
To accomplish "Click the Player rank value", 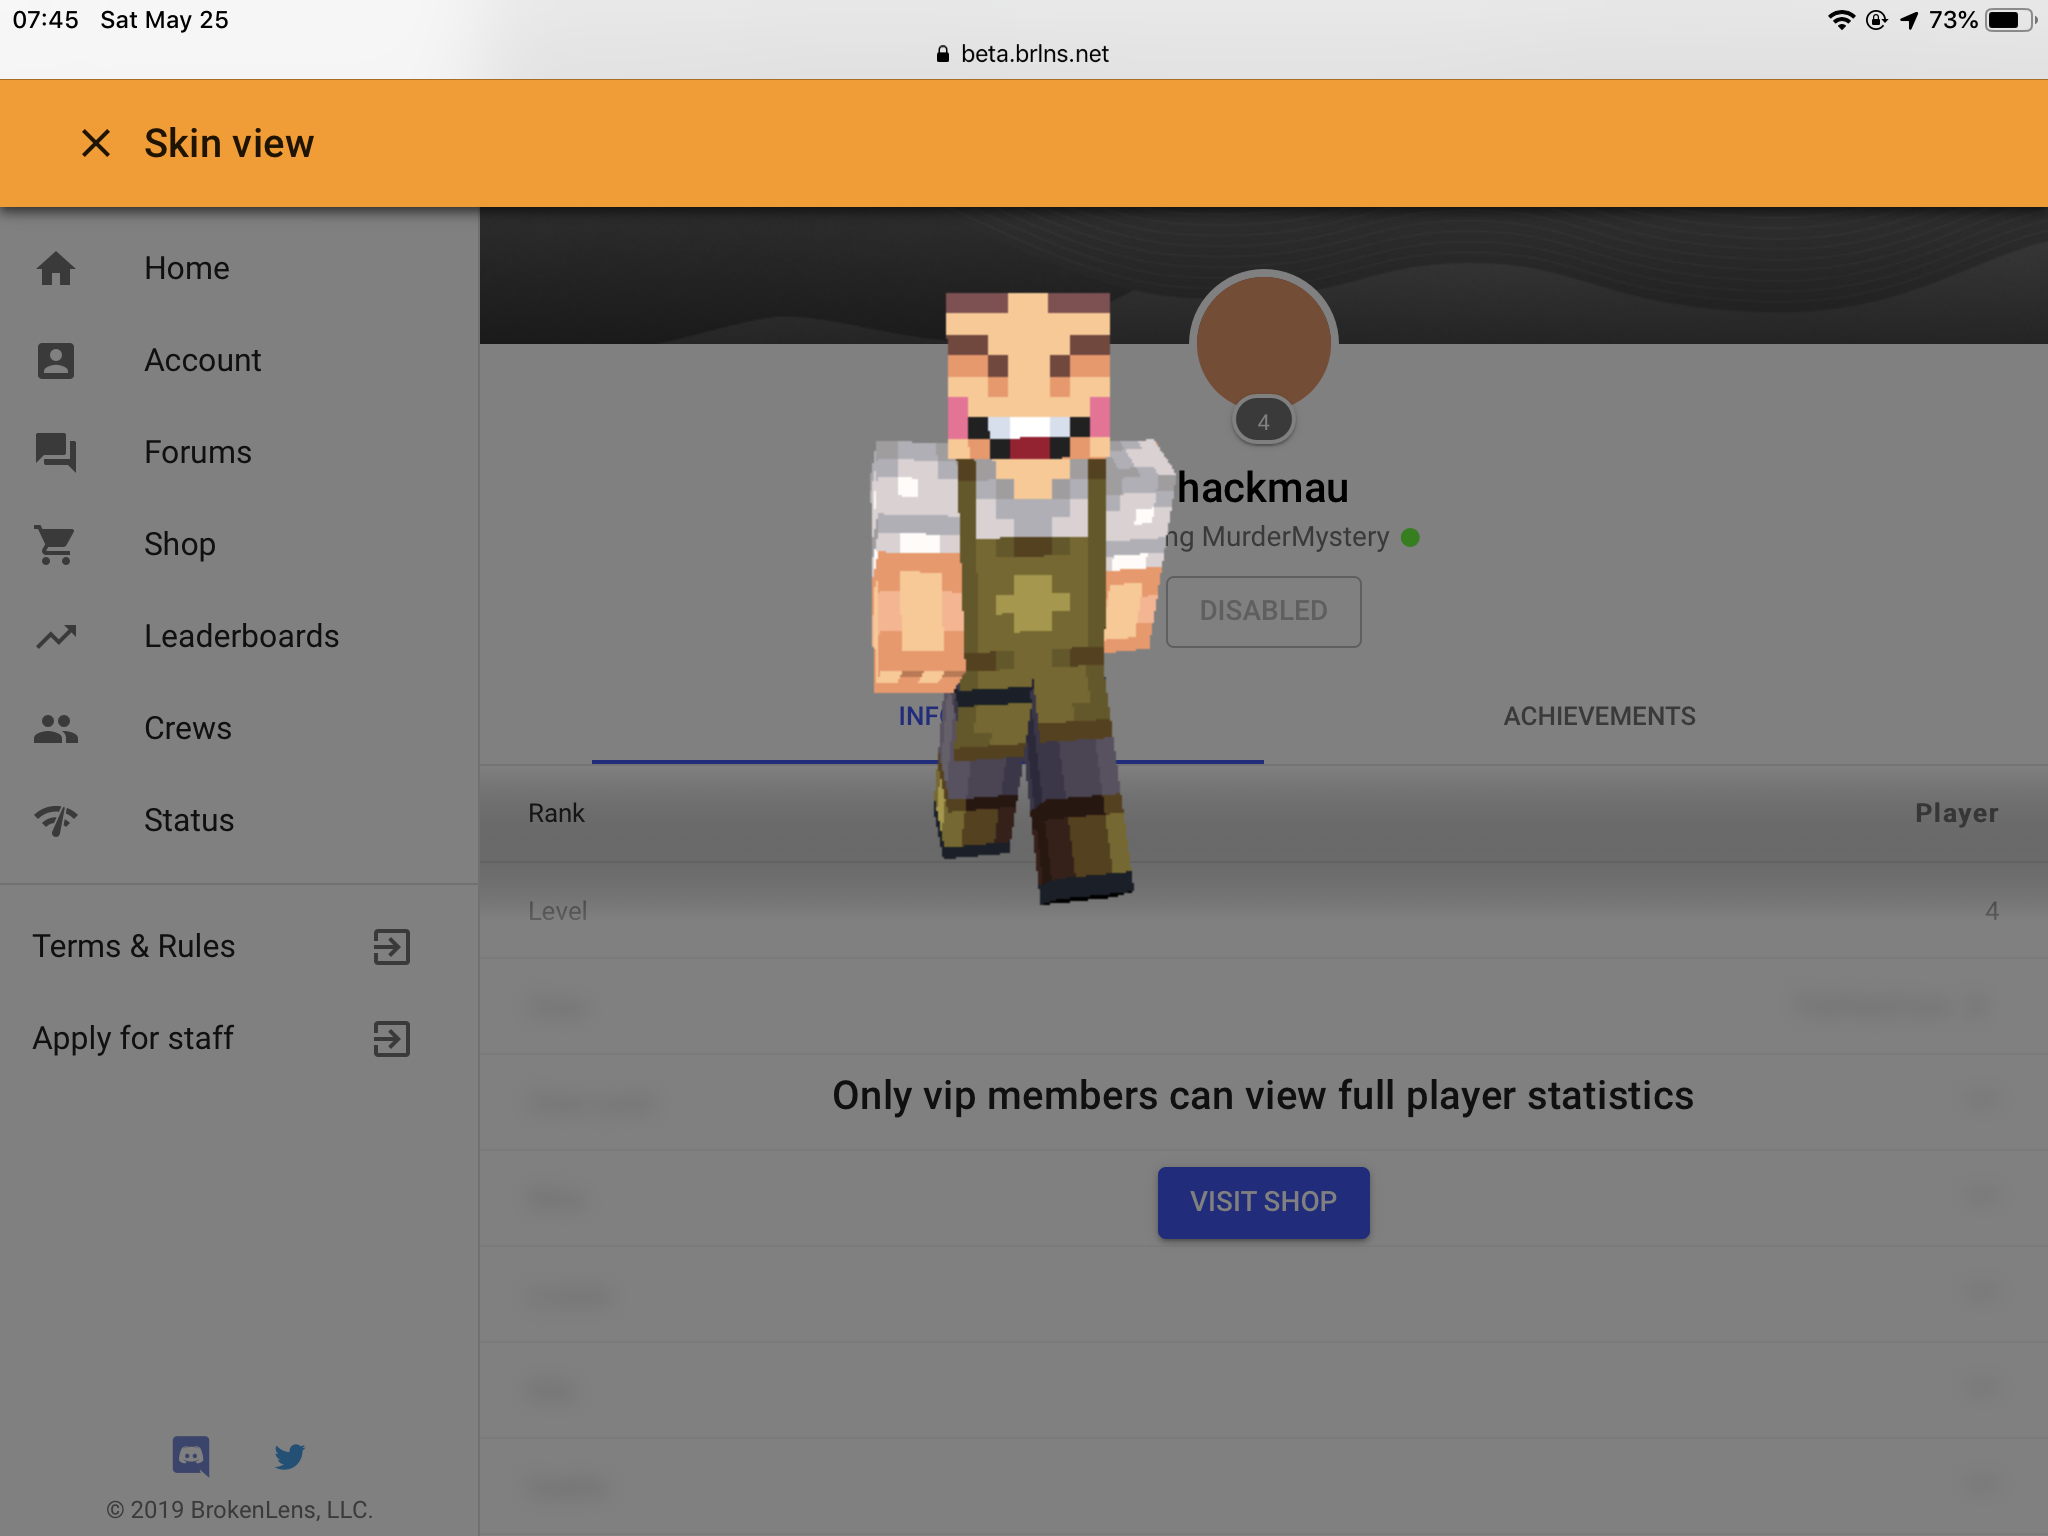I will [1956, 813].
